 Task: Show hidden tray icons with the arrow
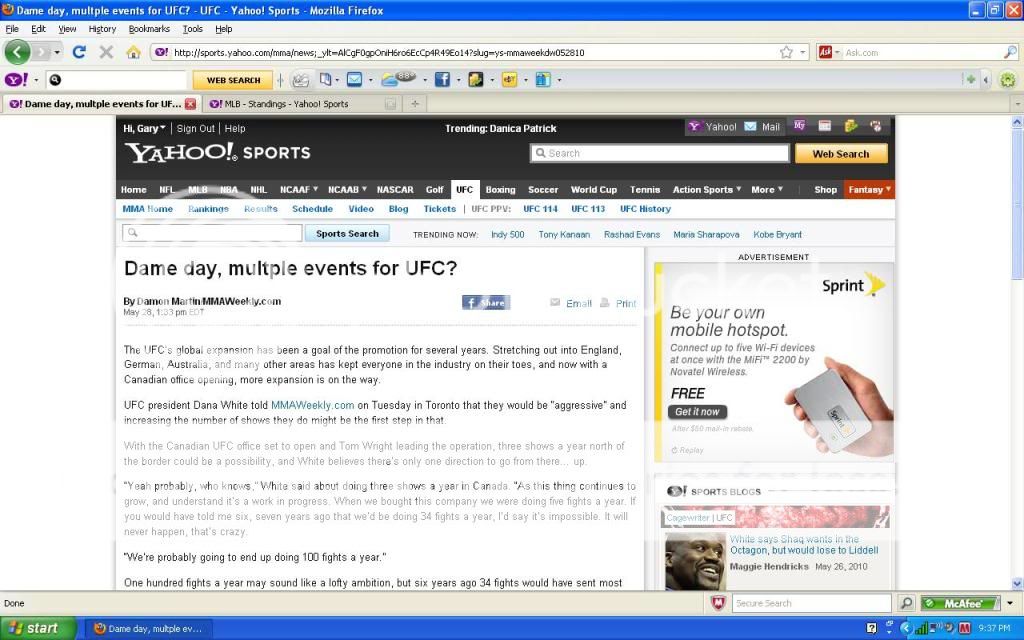[905, 628]
